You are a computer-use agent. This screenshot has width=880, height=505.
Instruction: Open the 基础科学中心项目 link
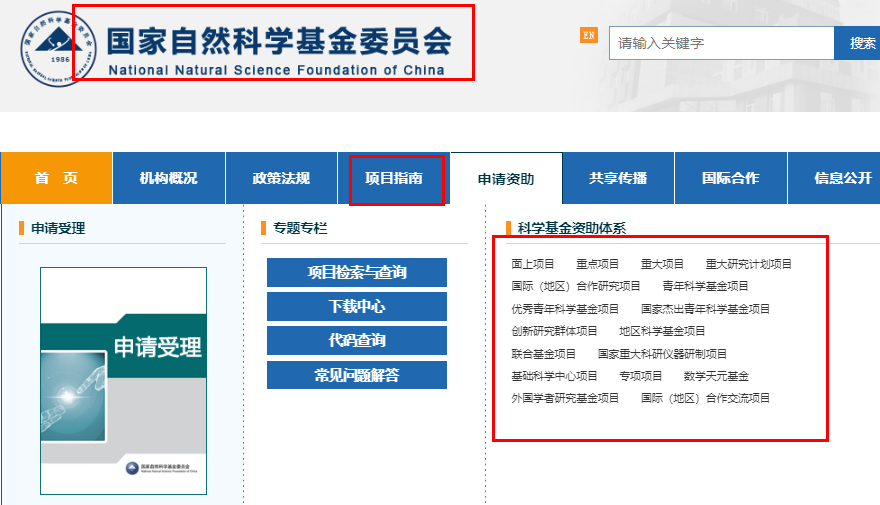(x=554, y=376)
